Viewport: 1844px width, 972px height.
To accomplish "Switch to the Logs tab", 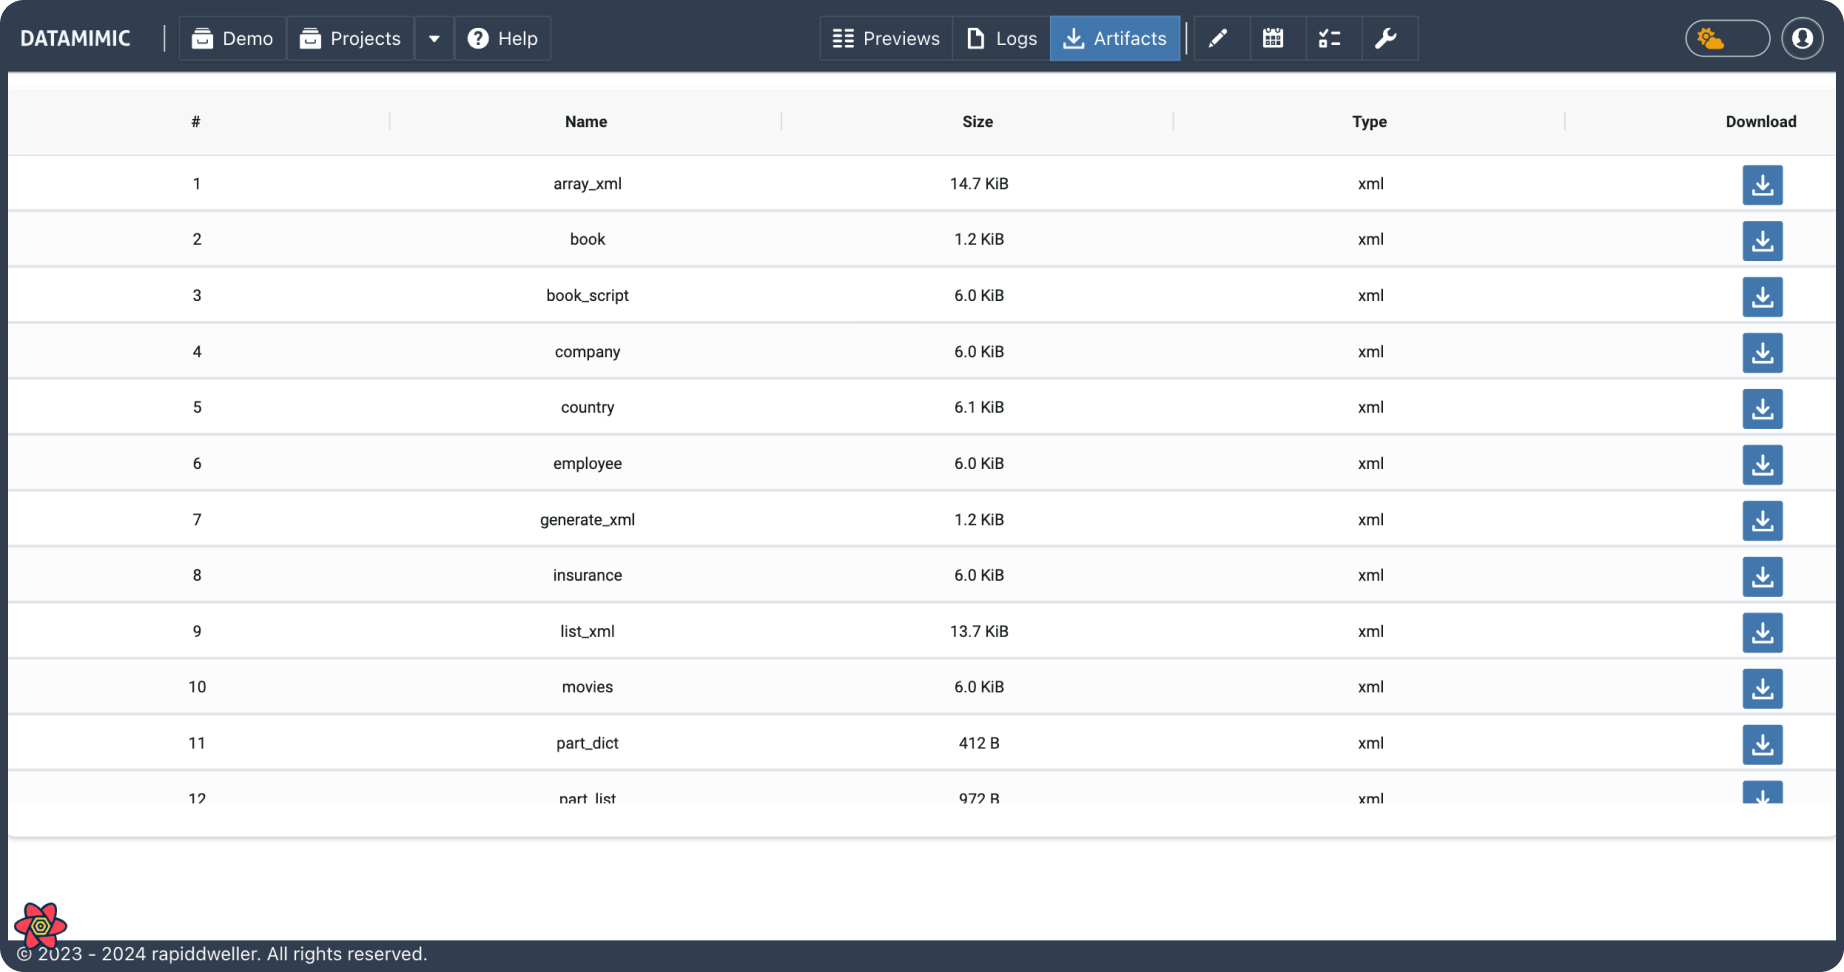I will coord(1001,39).
